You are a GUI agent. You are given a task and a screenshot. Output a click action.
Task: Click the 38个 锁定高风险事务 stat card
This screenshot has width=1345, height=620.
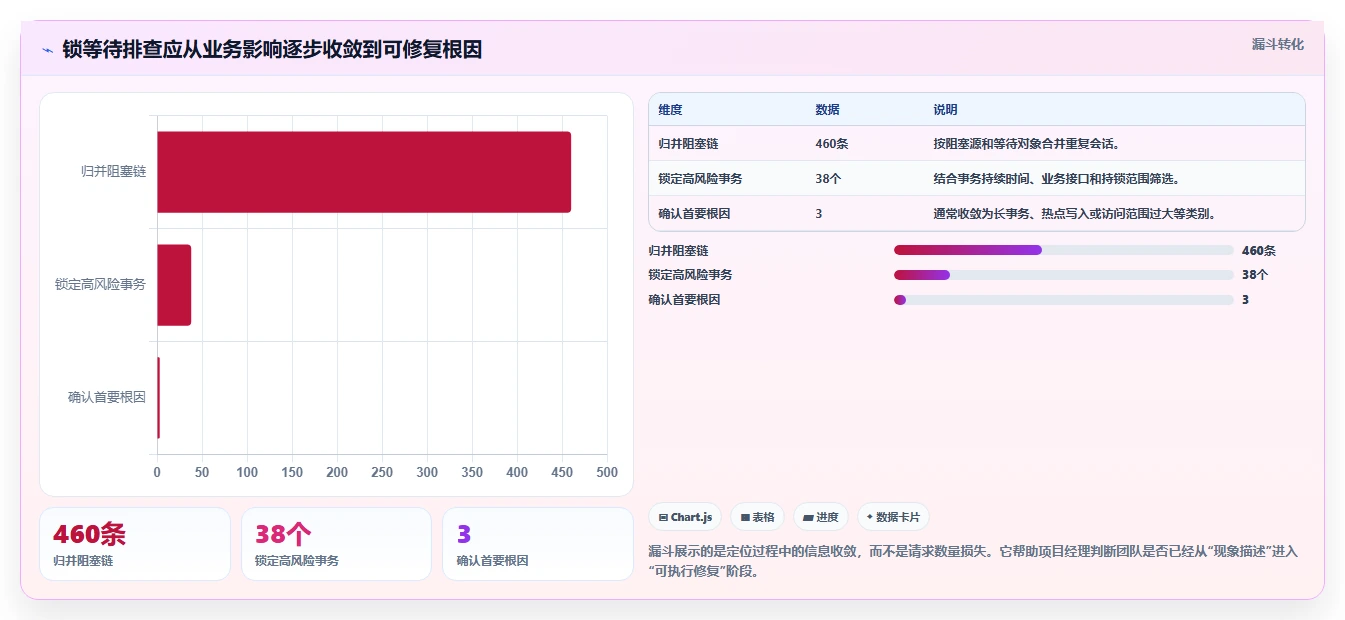(336, 544)
